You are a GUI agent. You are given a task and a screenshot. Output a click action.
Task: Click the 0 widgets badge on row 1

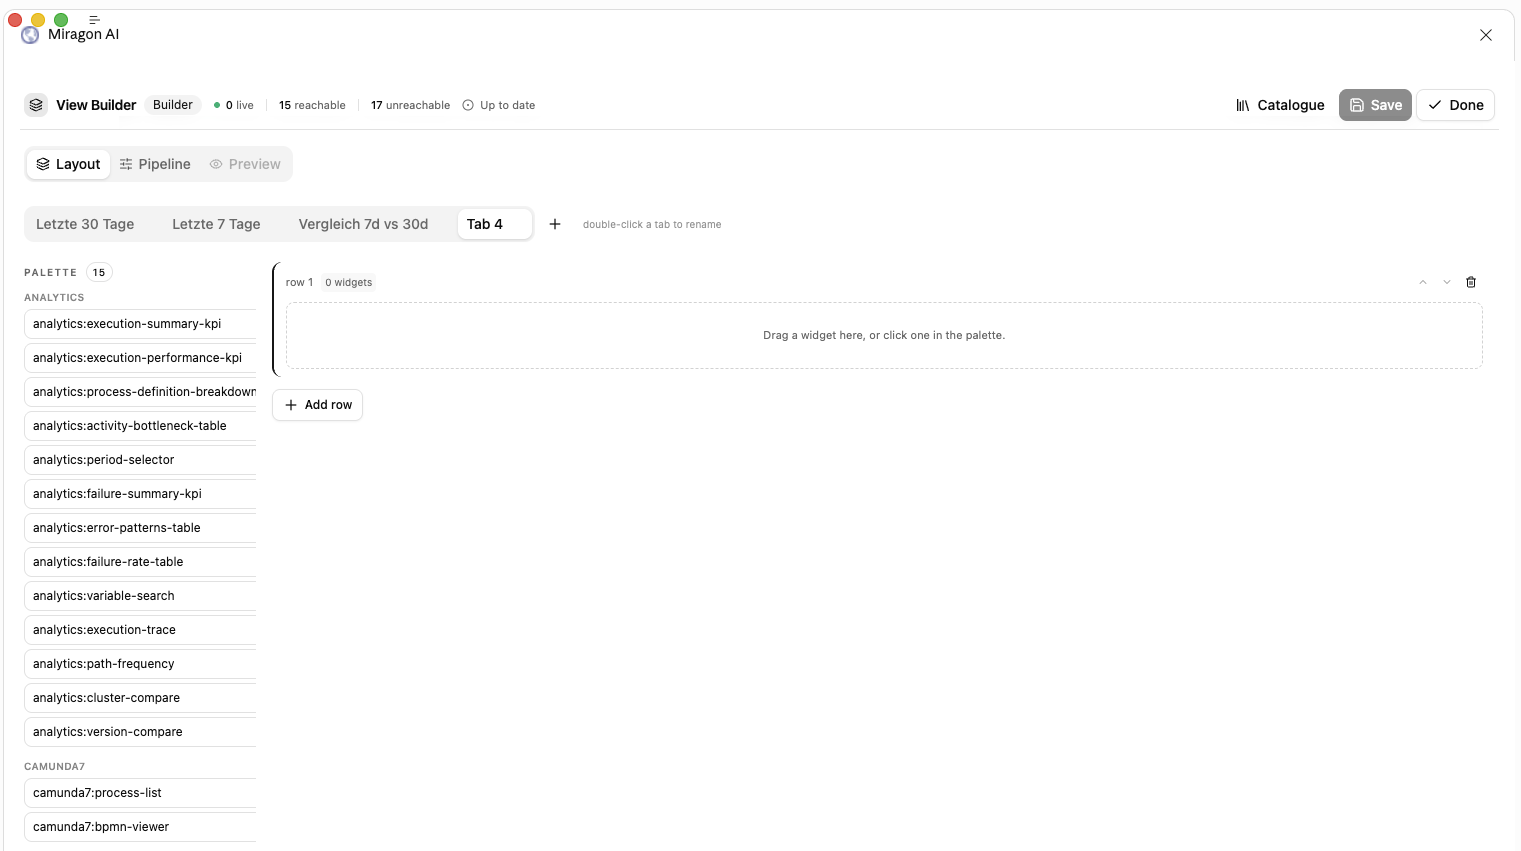click(348, 282)
